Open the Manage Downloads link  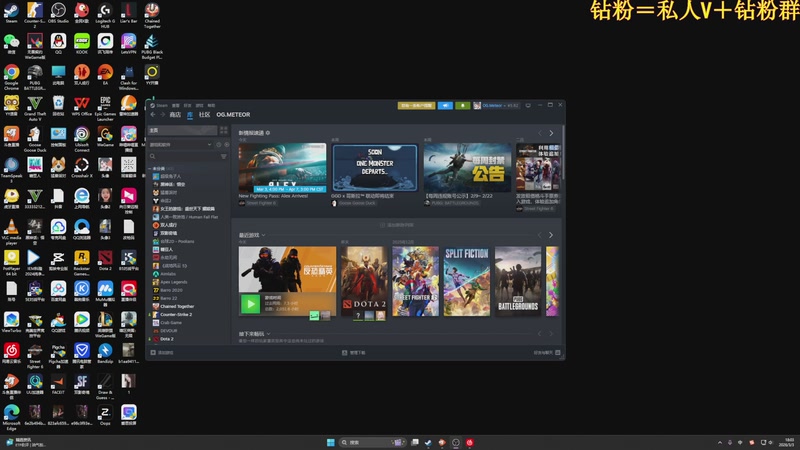(x=353, y=353)
